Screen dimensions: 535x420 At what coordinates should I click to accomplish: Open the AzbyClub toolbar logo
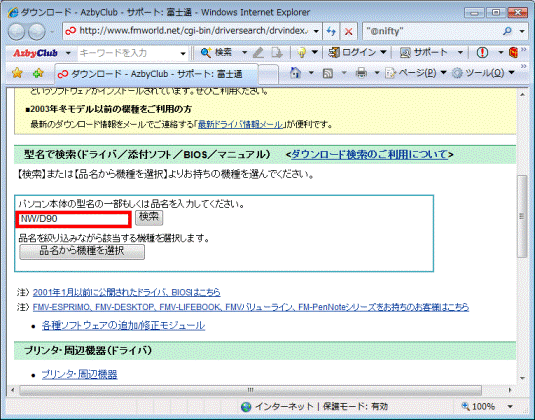tap(35, 53)
